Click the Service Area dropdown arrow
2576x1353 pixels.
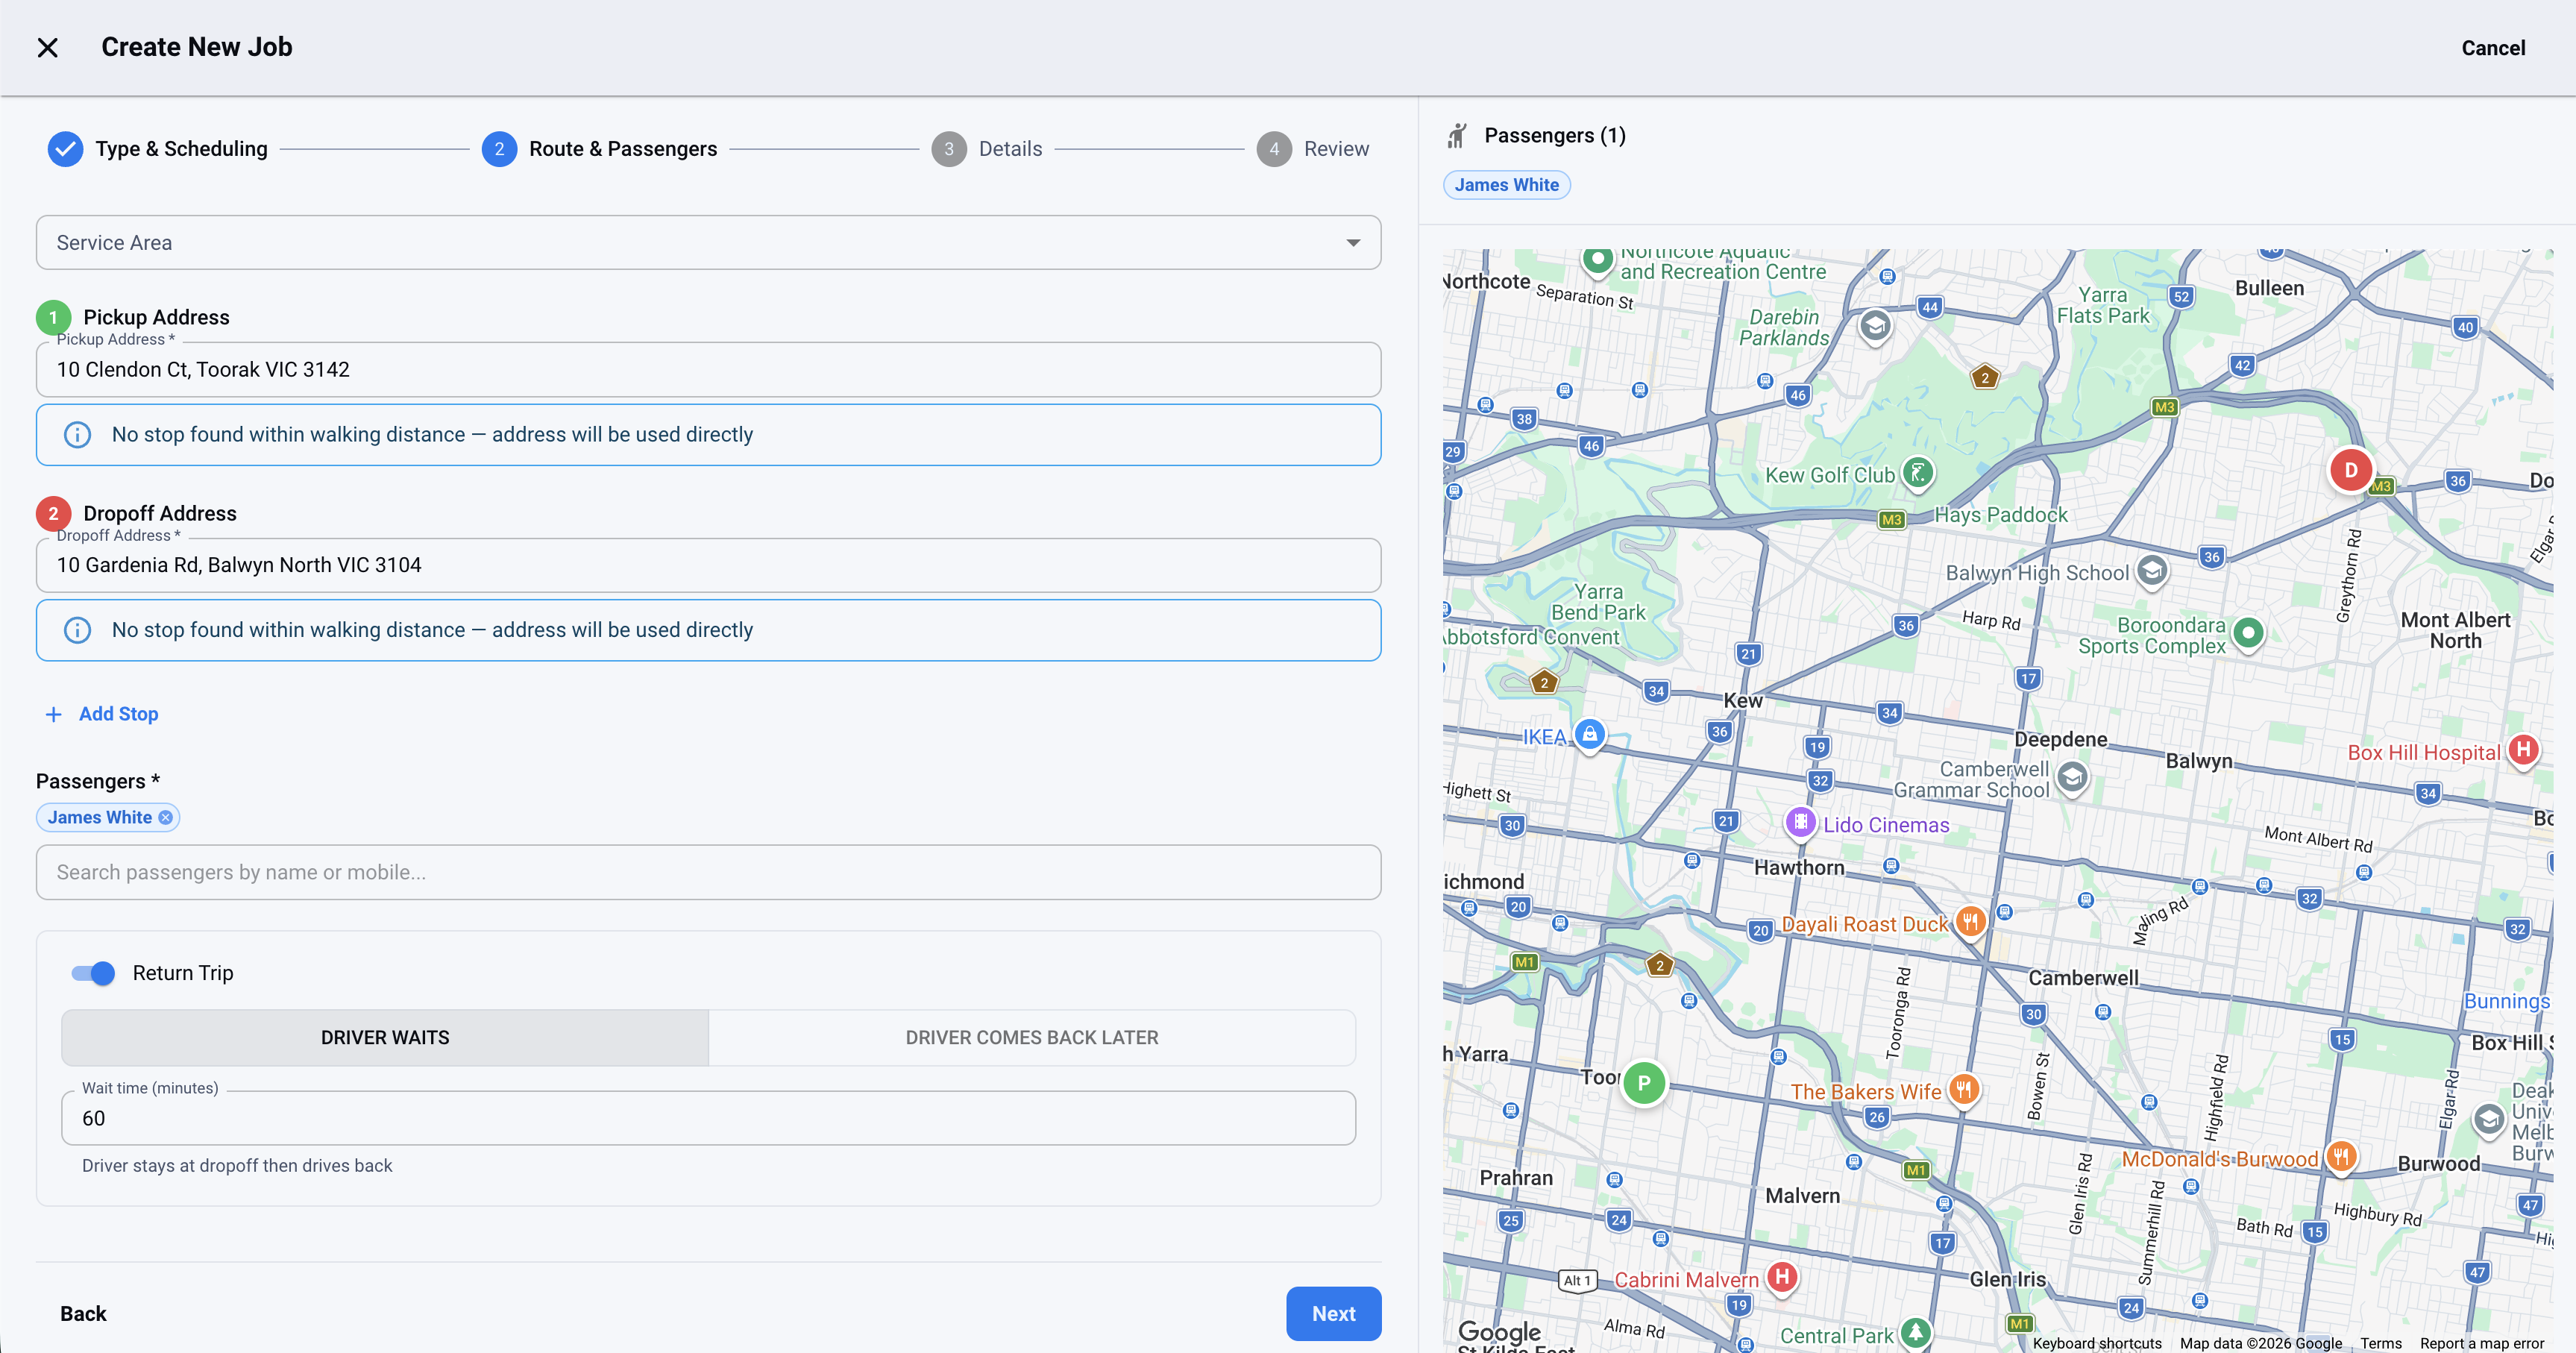click(x=1353, y=243)
